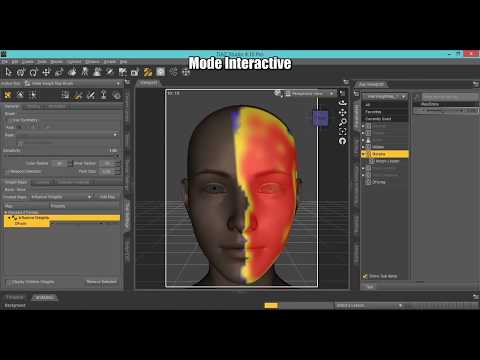Open the Tool Settings active tool dropdown
The width and height of the screenshot is (480, 360).
73,83
